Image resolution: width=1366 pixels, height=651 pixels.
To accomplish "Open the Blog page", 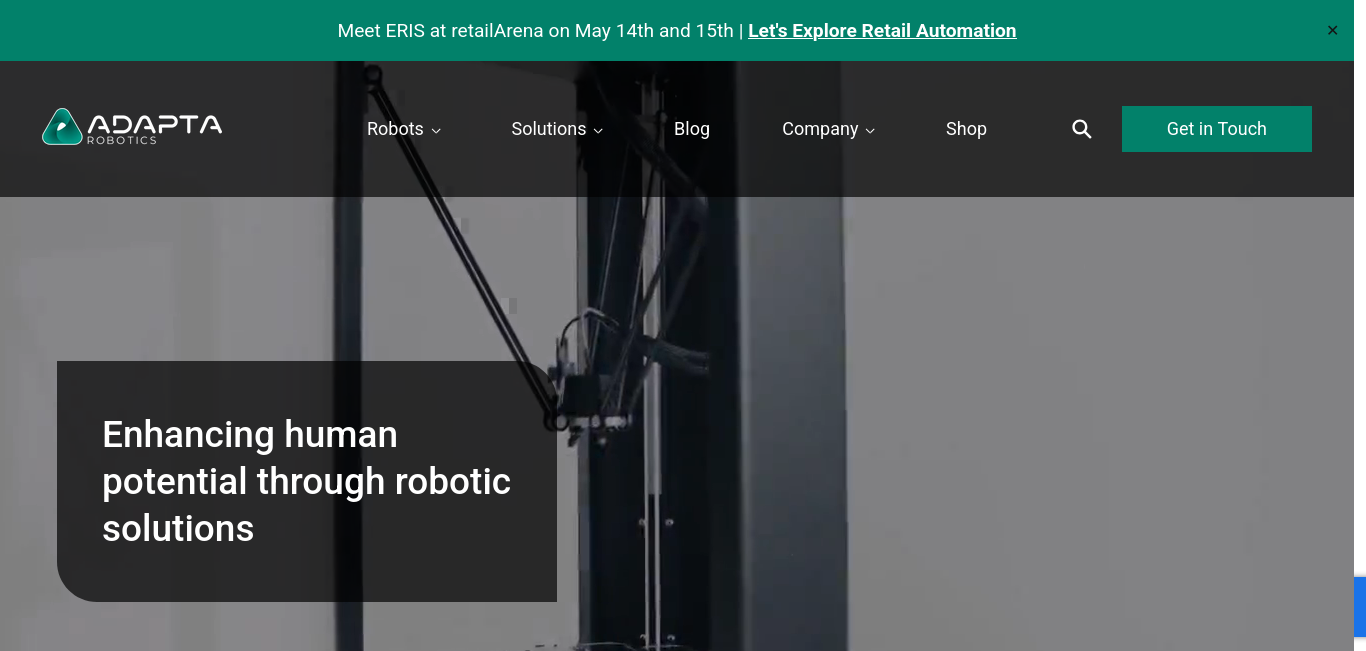I will tap(692, 129).
